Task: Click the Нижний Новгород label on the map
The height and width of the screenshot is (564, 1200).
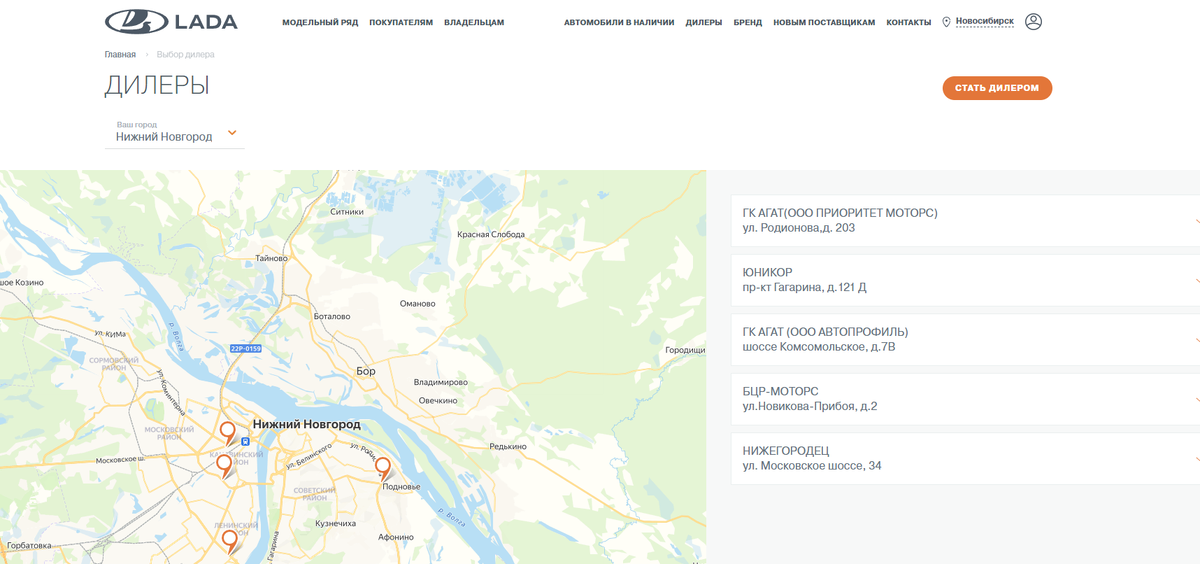Action: point(307,425)
